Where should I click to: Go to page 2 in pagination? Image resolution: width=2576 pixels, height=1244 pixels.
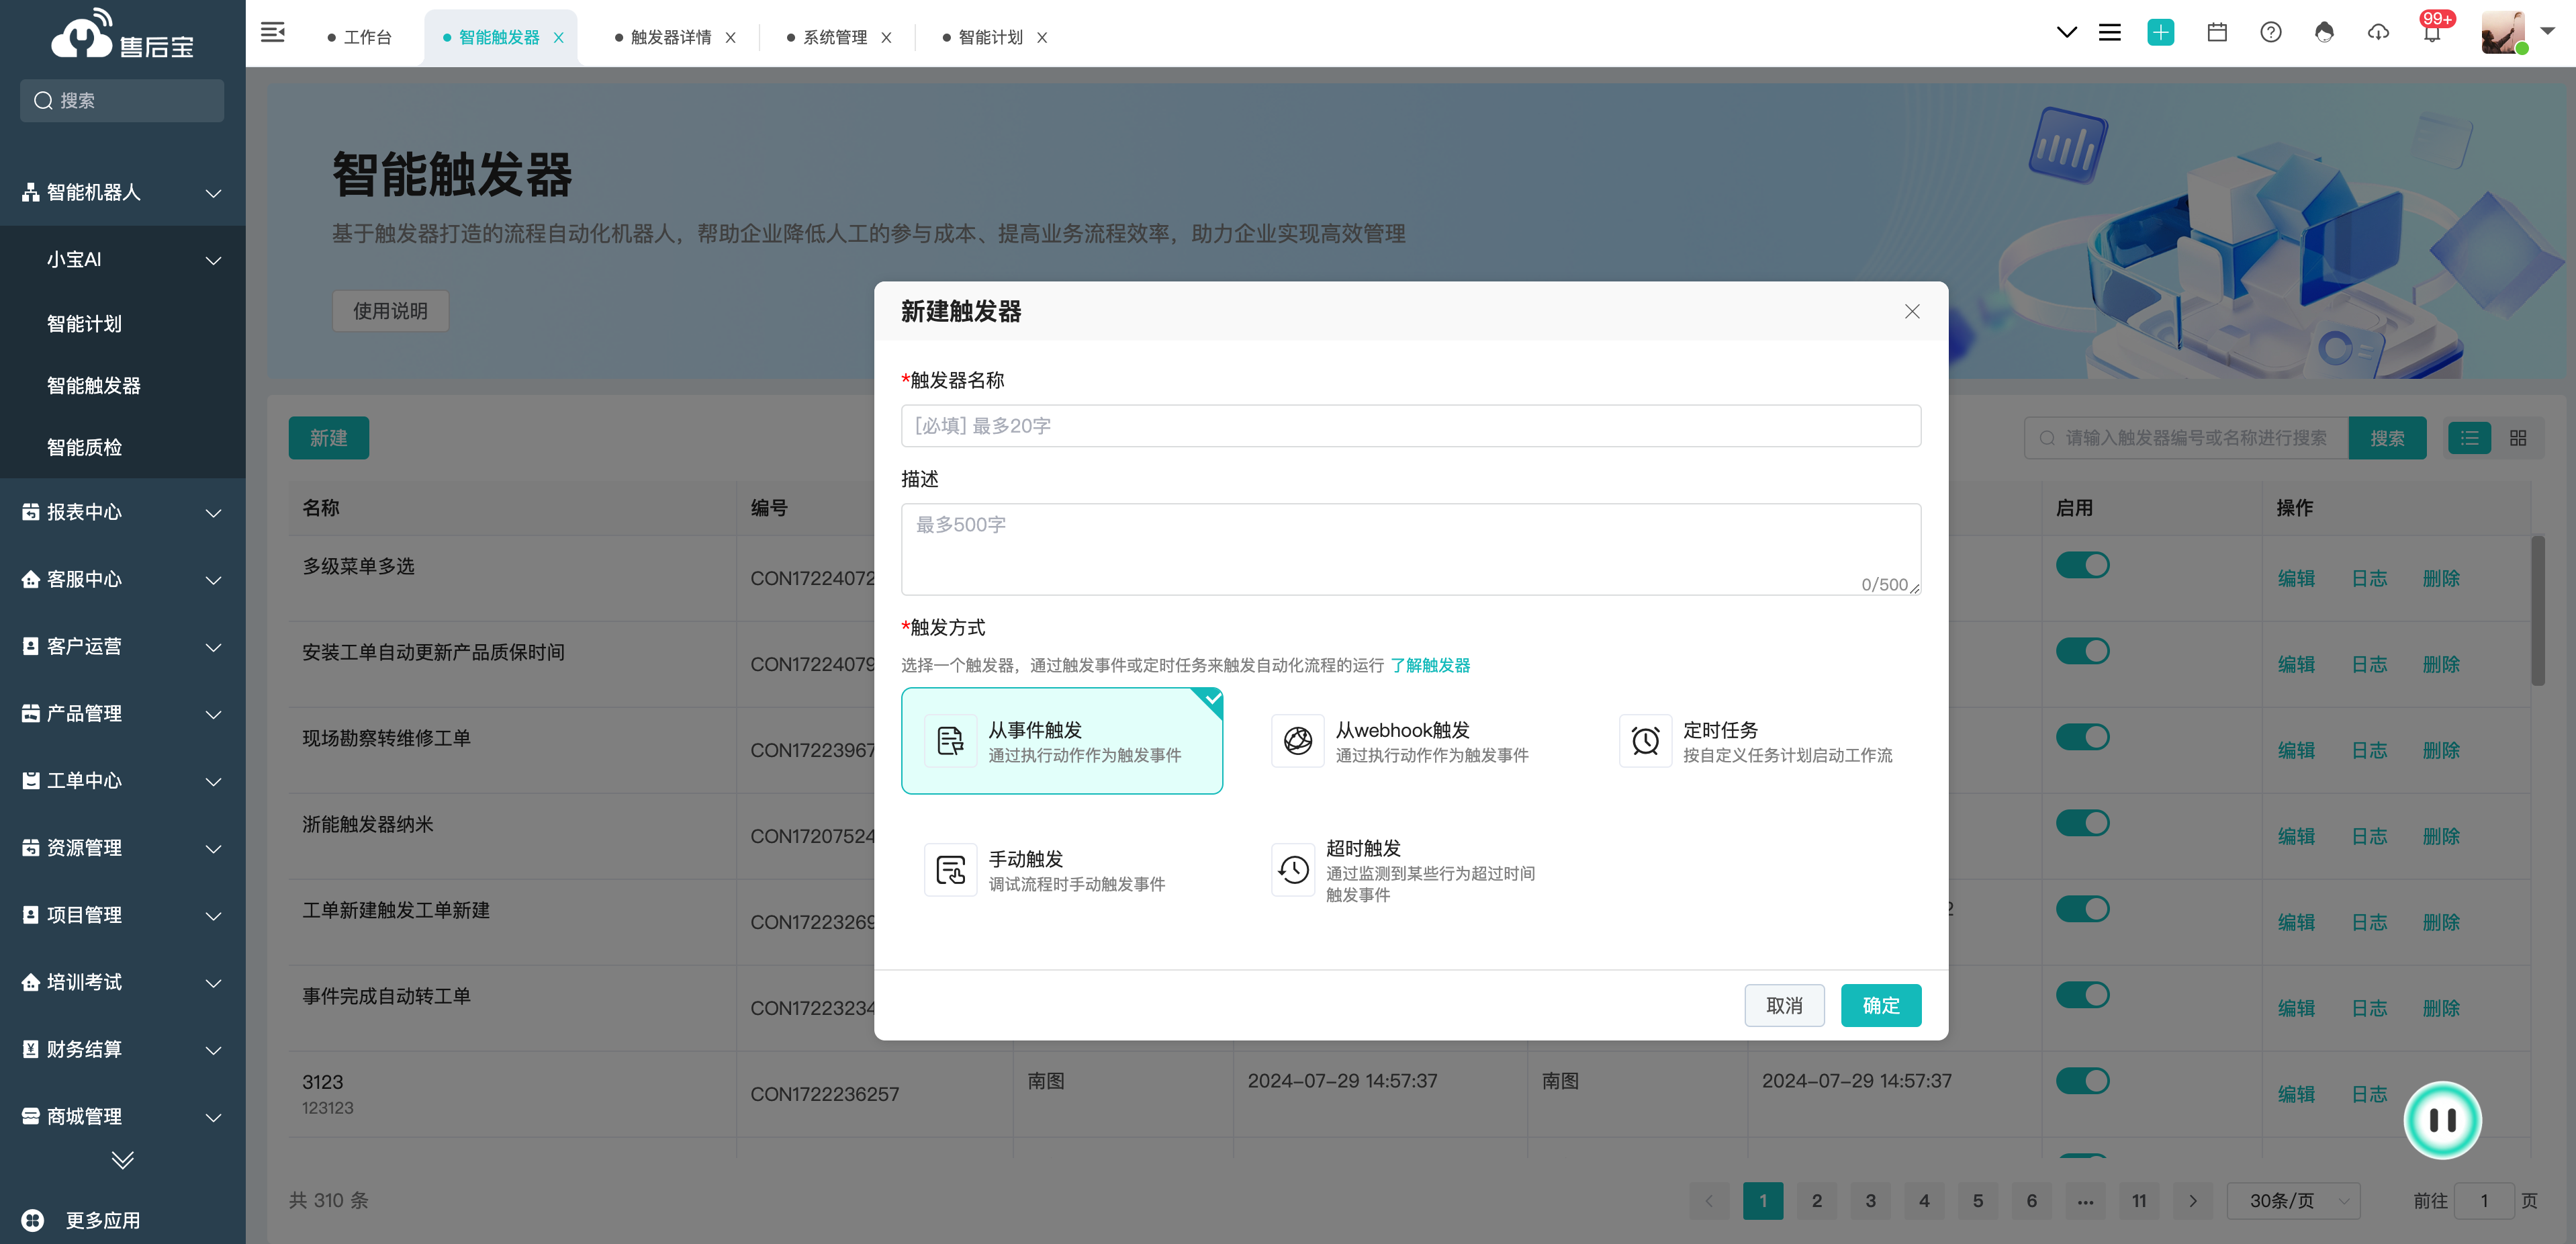click(1816, 1201)
